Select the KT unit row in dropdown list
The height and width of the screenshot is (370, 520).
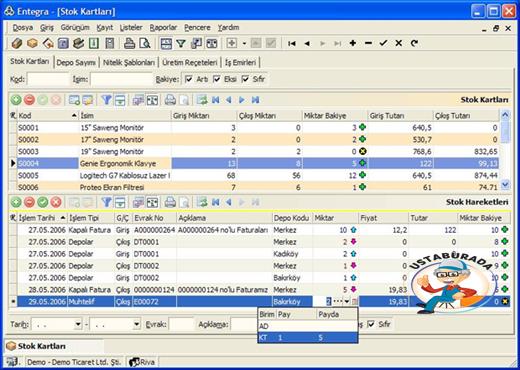[308, 338]
